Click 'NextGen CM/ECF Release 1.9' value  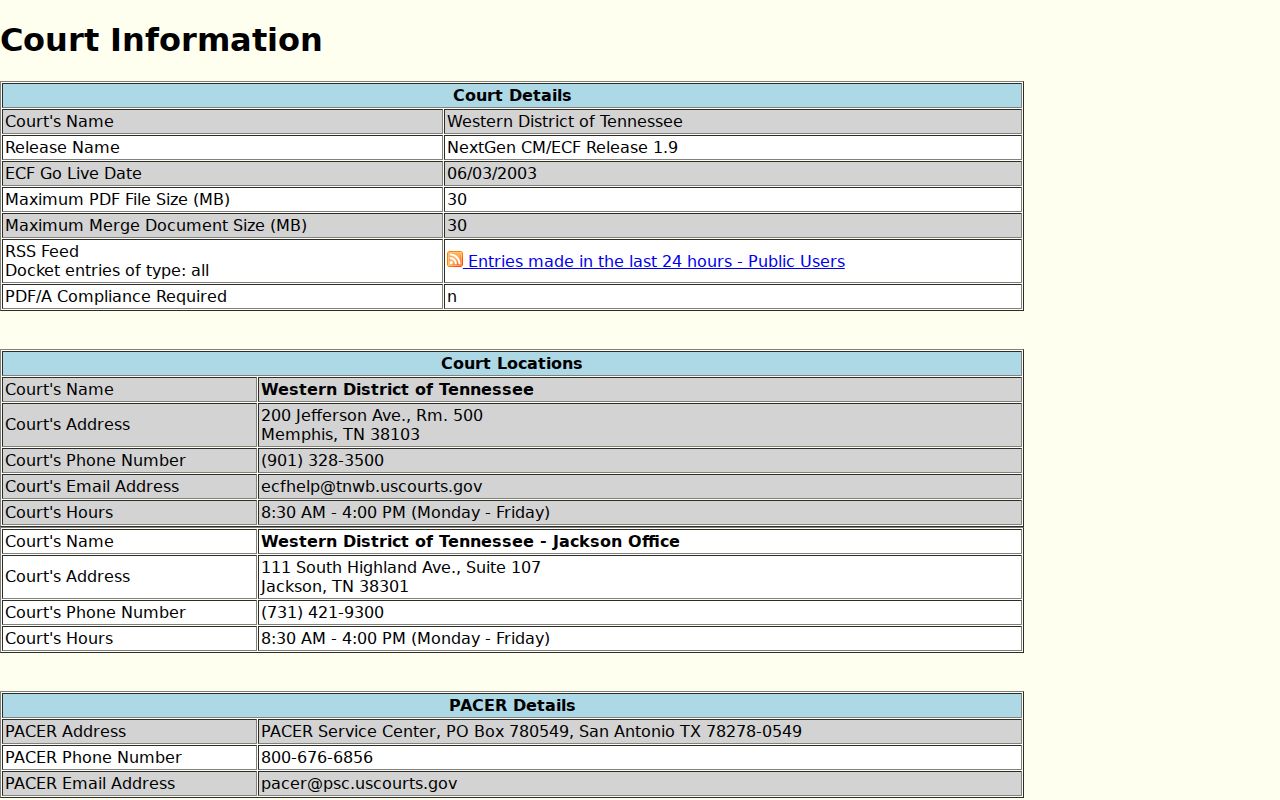tap(562, 147)
